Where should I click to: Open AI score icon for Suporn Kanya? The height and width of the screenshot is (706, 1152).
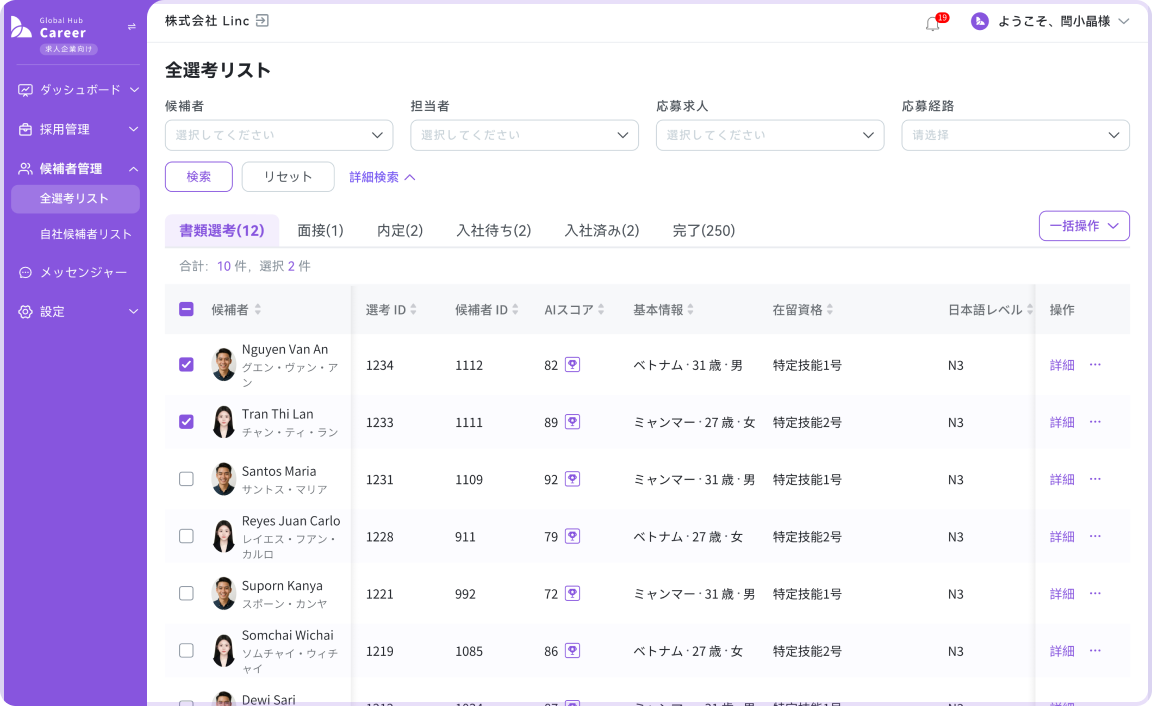(572, 594)
